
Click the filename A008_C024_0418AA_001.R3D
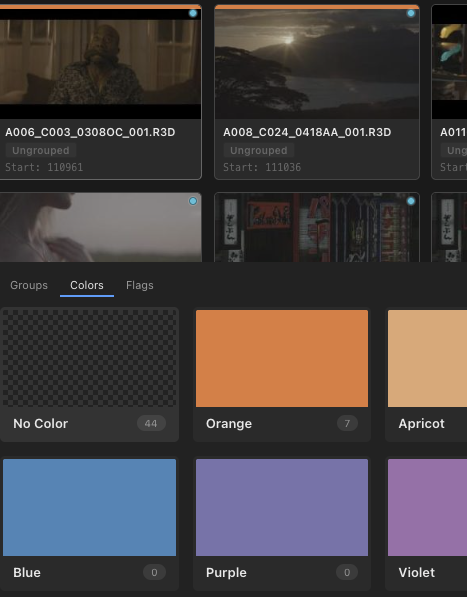click(x=307, y=132)
